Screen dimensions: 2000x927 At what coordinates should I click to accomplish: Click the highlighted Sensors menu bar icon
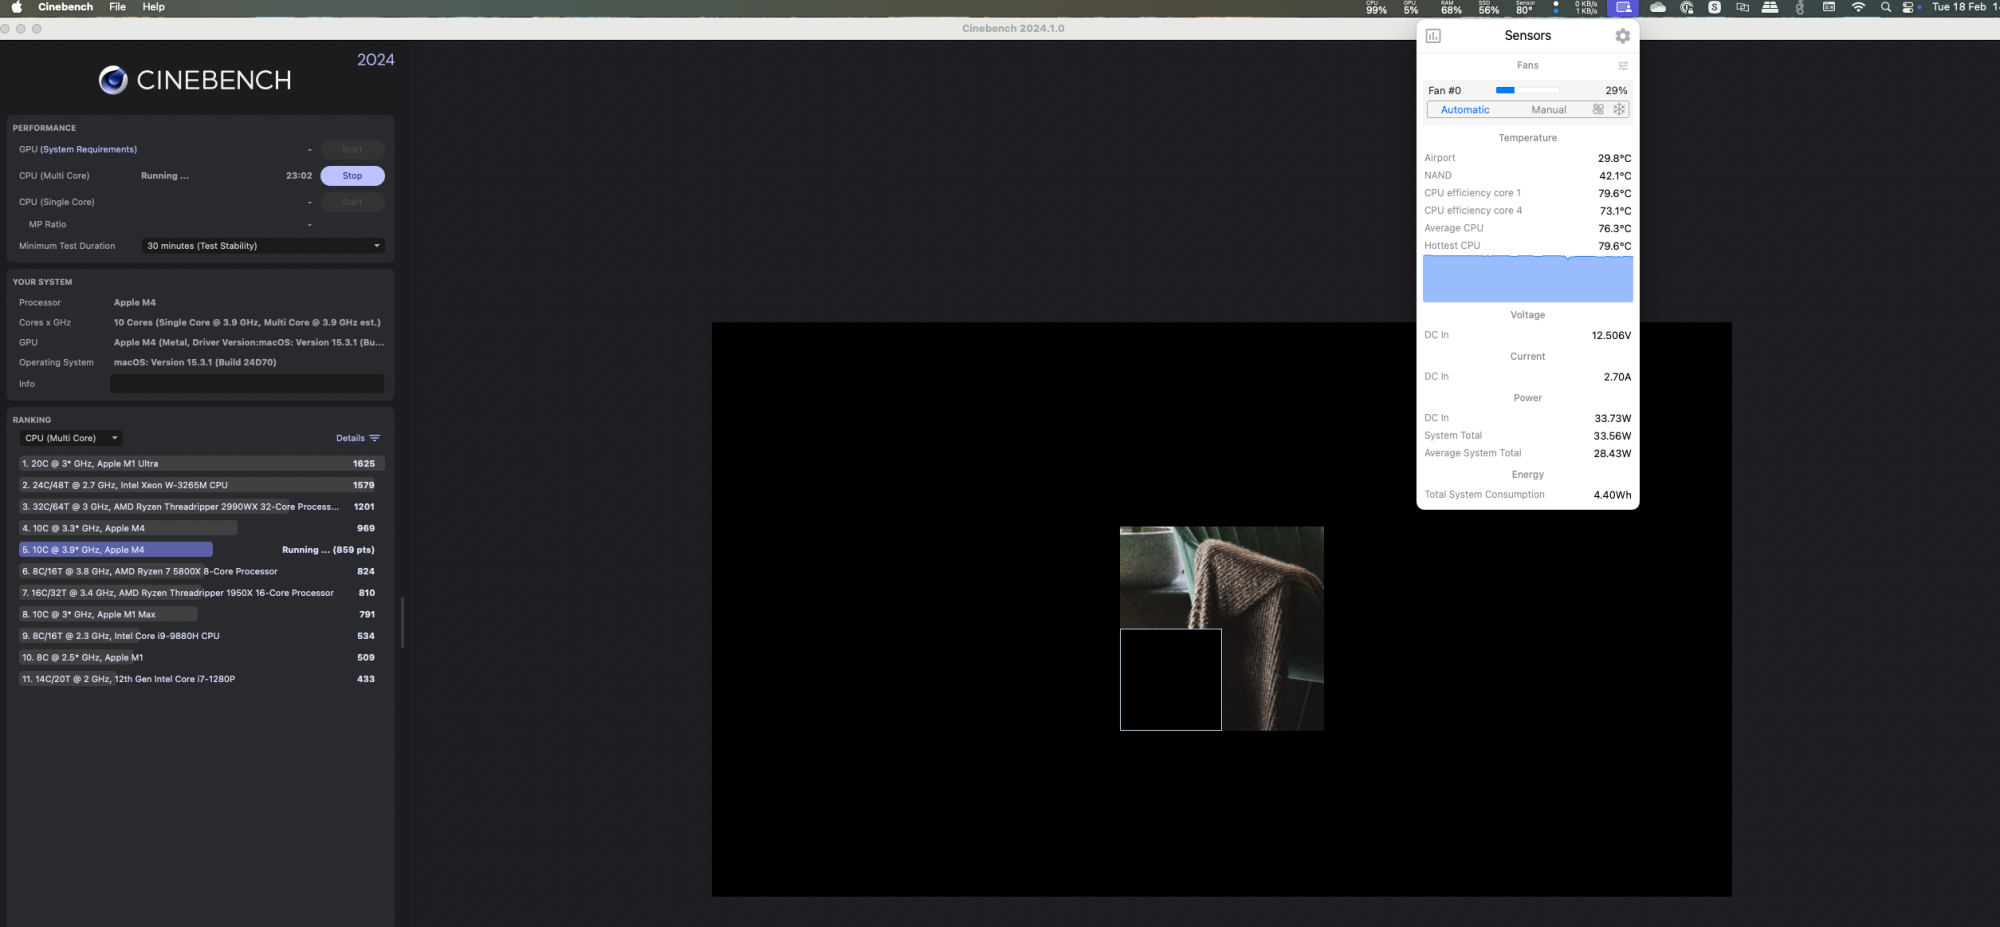click(x=1623, y=7)
